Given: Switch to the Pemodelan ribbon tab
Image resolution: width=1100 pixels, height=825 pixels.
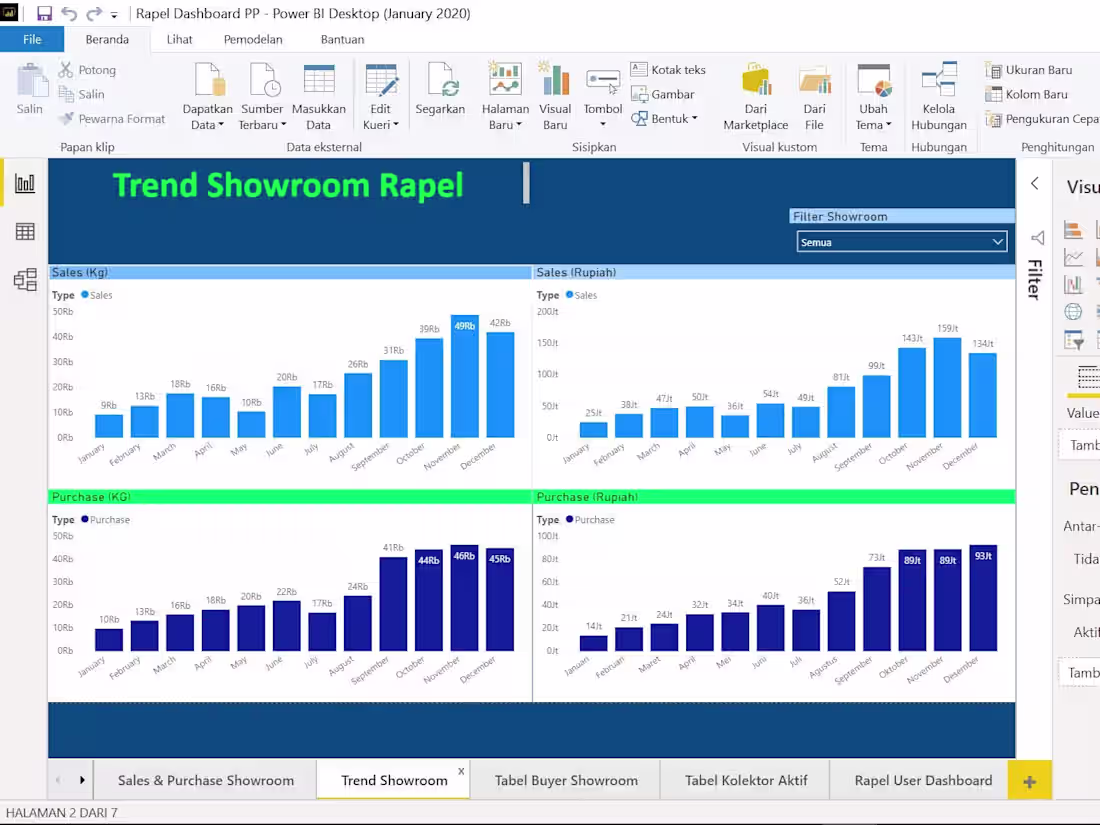Looking at the screenshot, I should [x=253, y=39].
